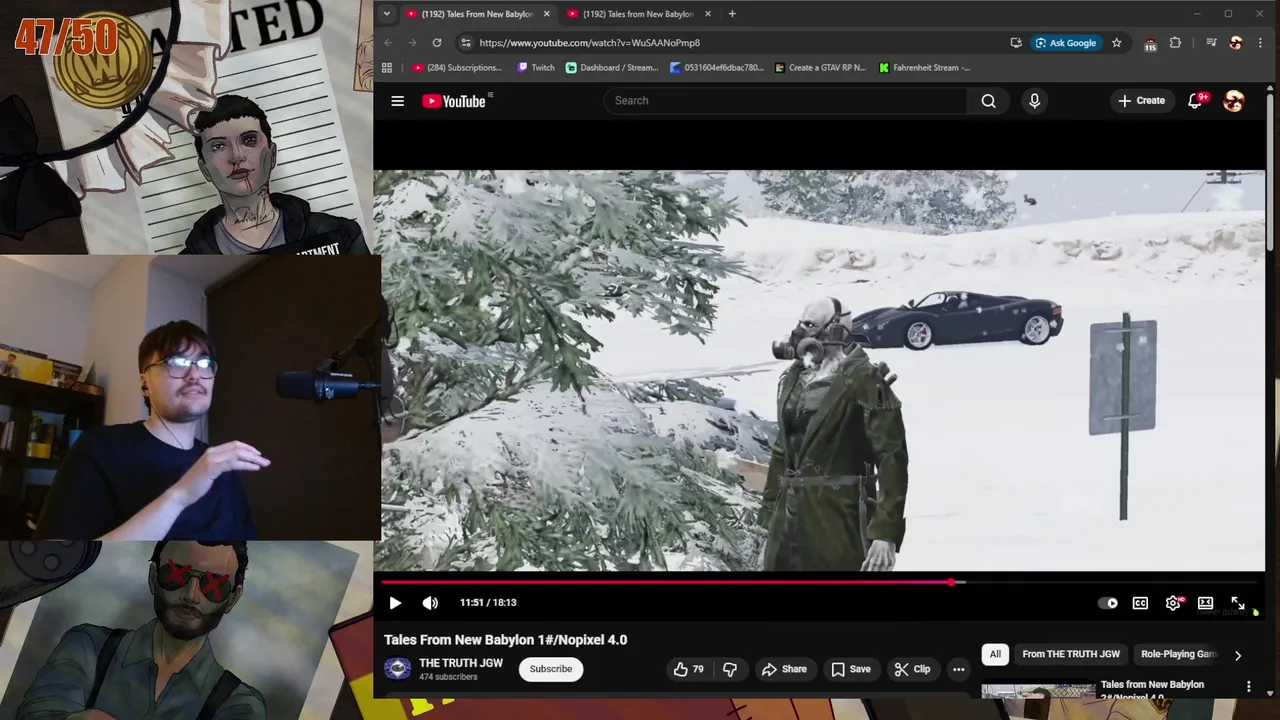Open the Chrome three-dot menu
1280x720 pixels.
1259,43
